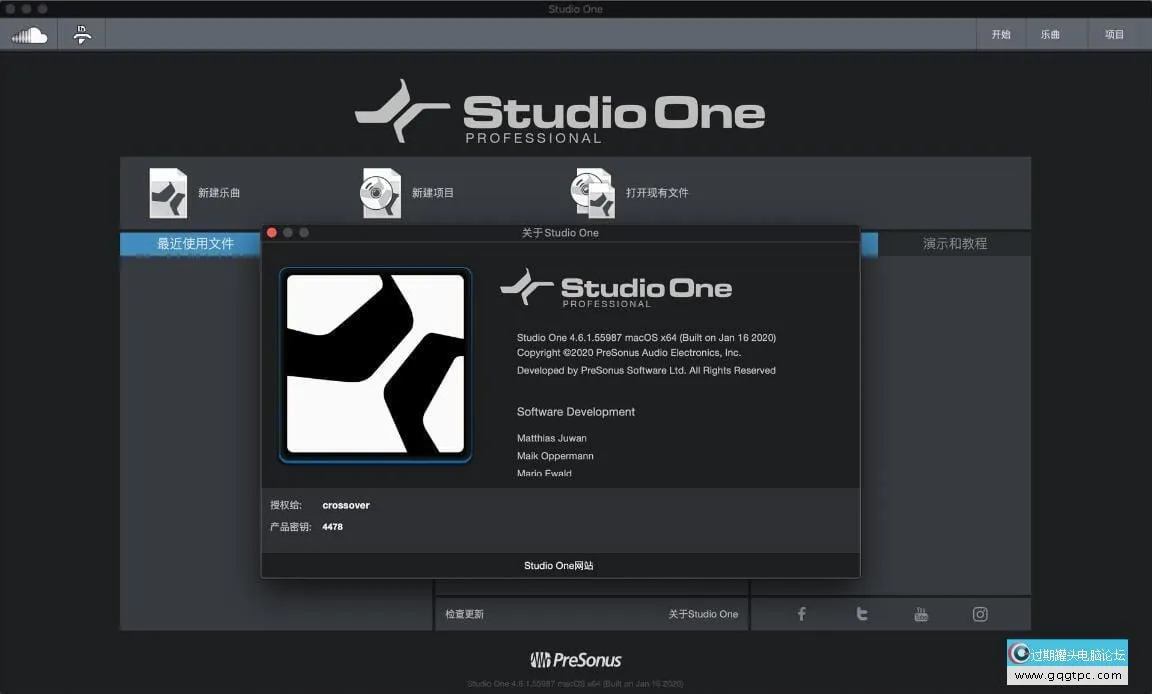Select the 最近使用文件 recent files tab
Screen dimensions: 1152x694
[195, 244]
